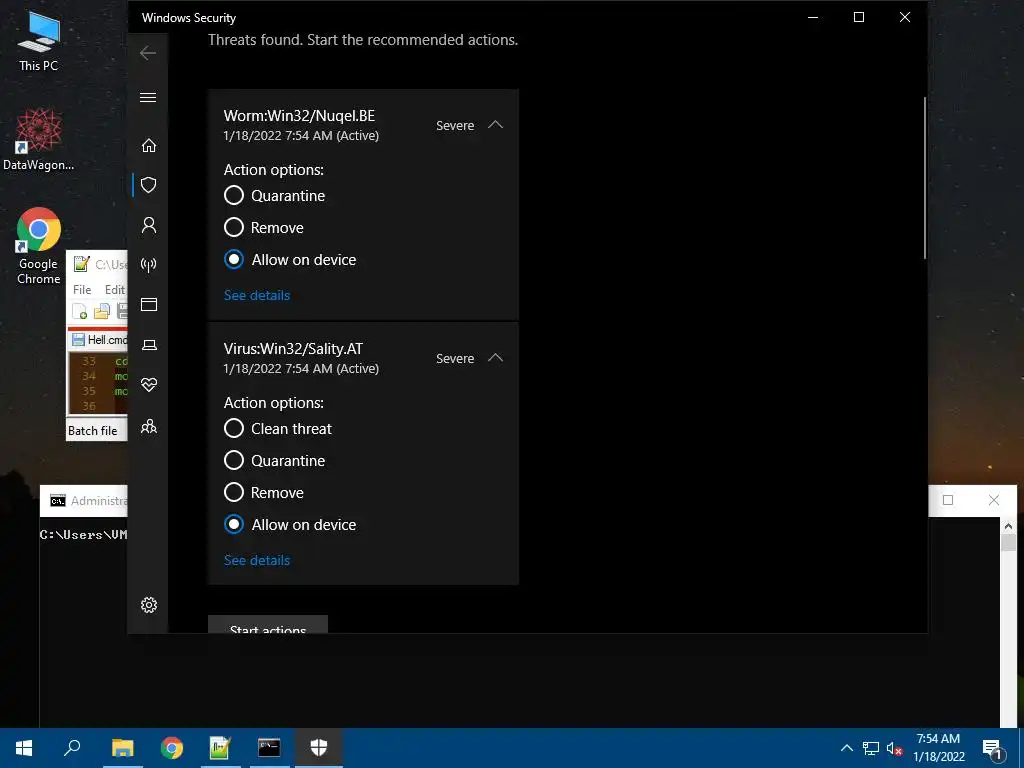The image size is (1024, 768).
Task: Click the Command Prompt scrollbar up arrow
Action: (x=1008, y=526)
